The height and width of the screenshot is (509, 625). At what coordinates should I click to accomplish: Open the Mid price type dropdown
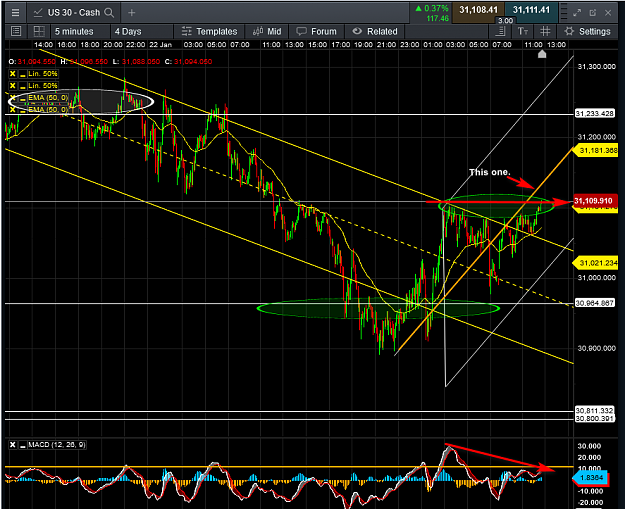tap(267, 31)
